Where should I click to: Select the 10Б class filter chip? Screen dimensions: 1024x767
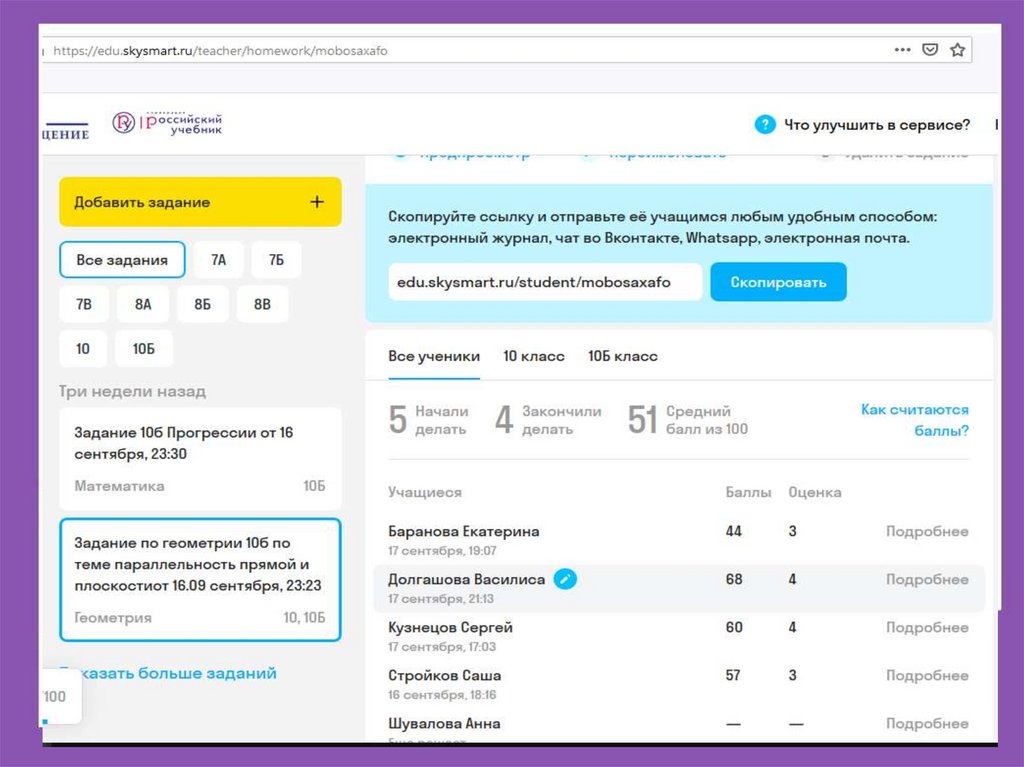pos(143,349)
